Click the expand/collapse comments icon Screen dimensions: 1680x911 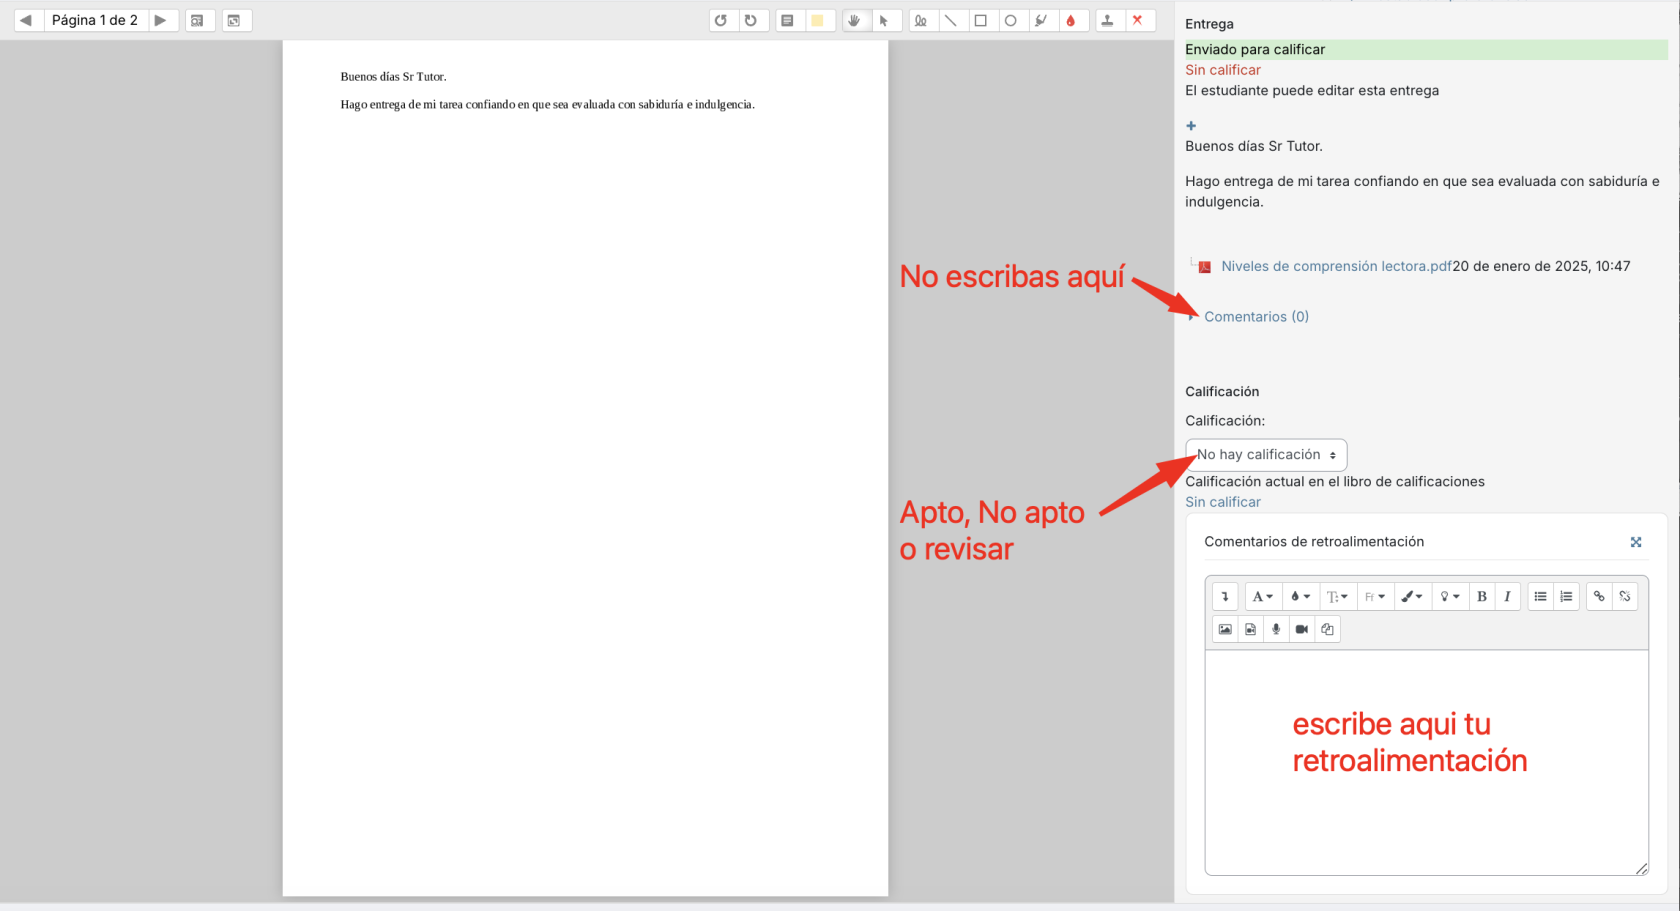[x=236, y=20]
